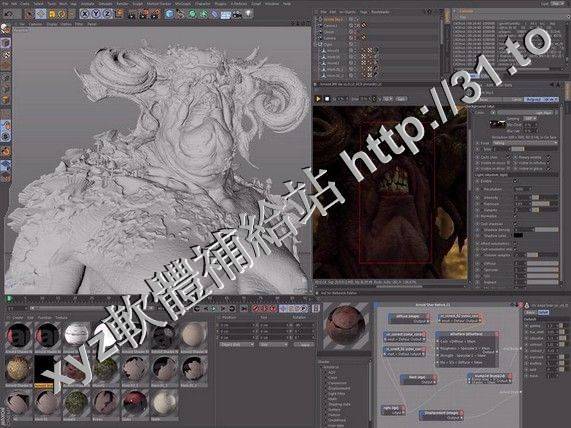Image resolution: width=571 pixels, height=428 pixels.
Task: Toggle the X axis lock
Action: pyautogui.click(x=84, y=14)
